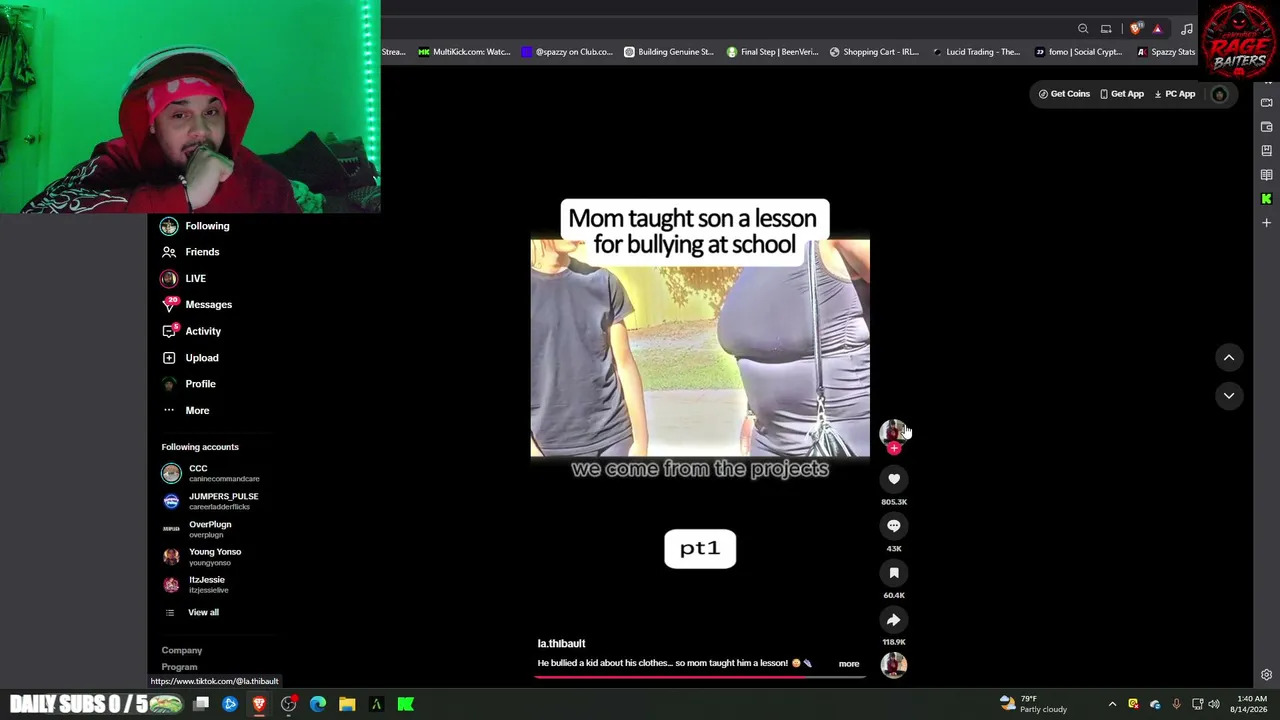Open the green Kick app in taskbar
1280x720 pixels.
coord(406,704)
